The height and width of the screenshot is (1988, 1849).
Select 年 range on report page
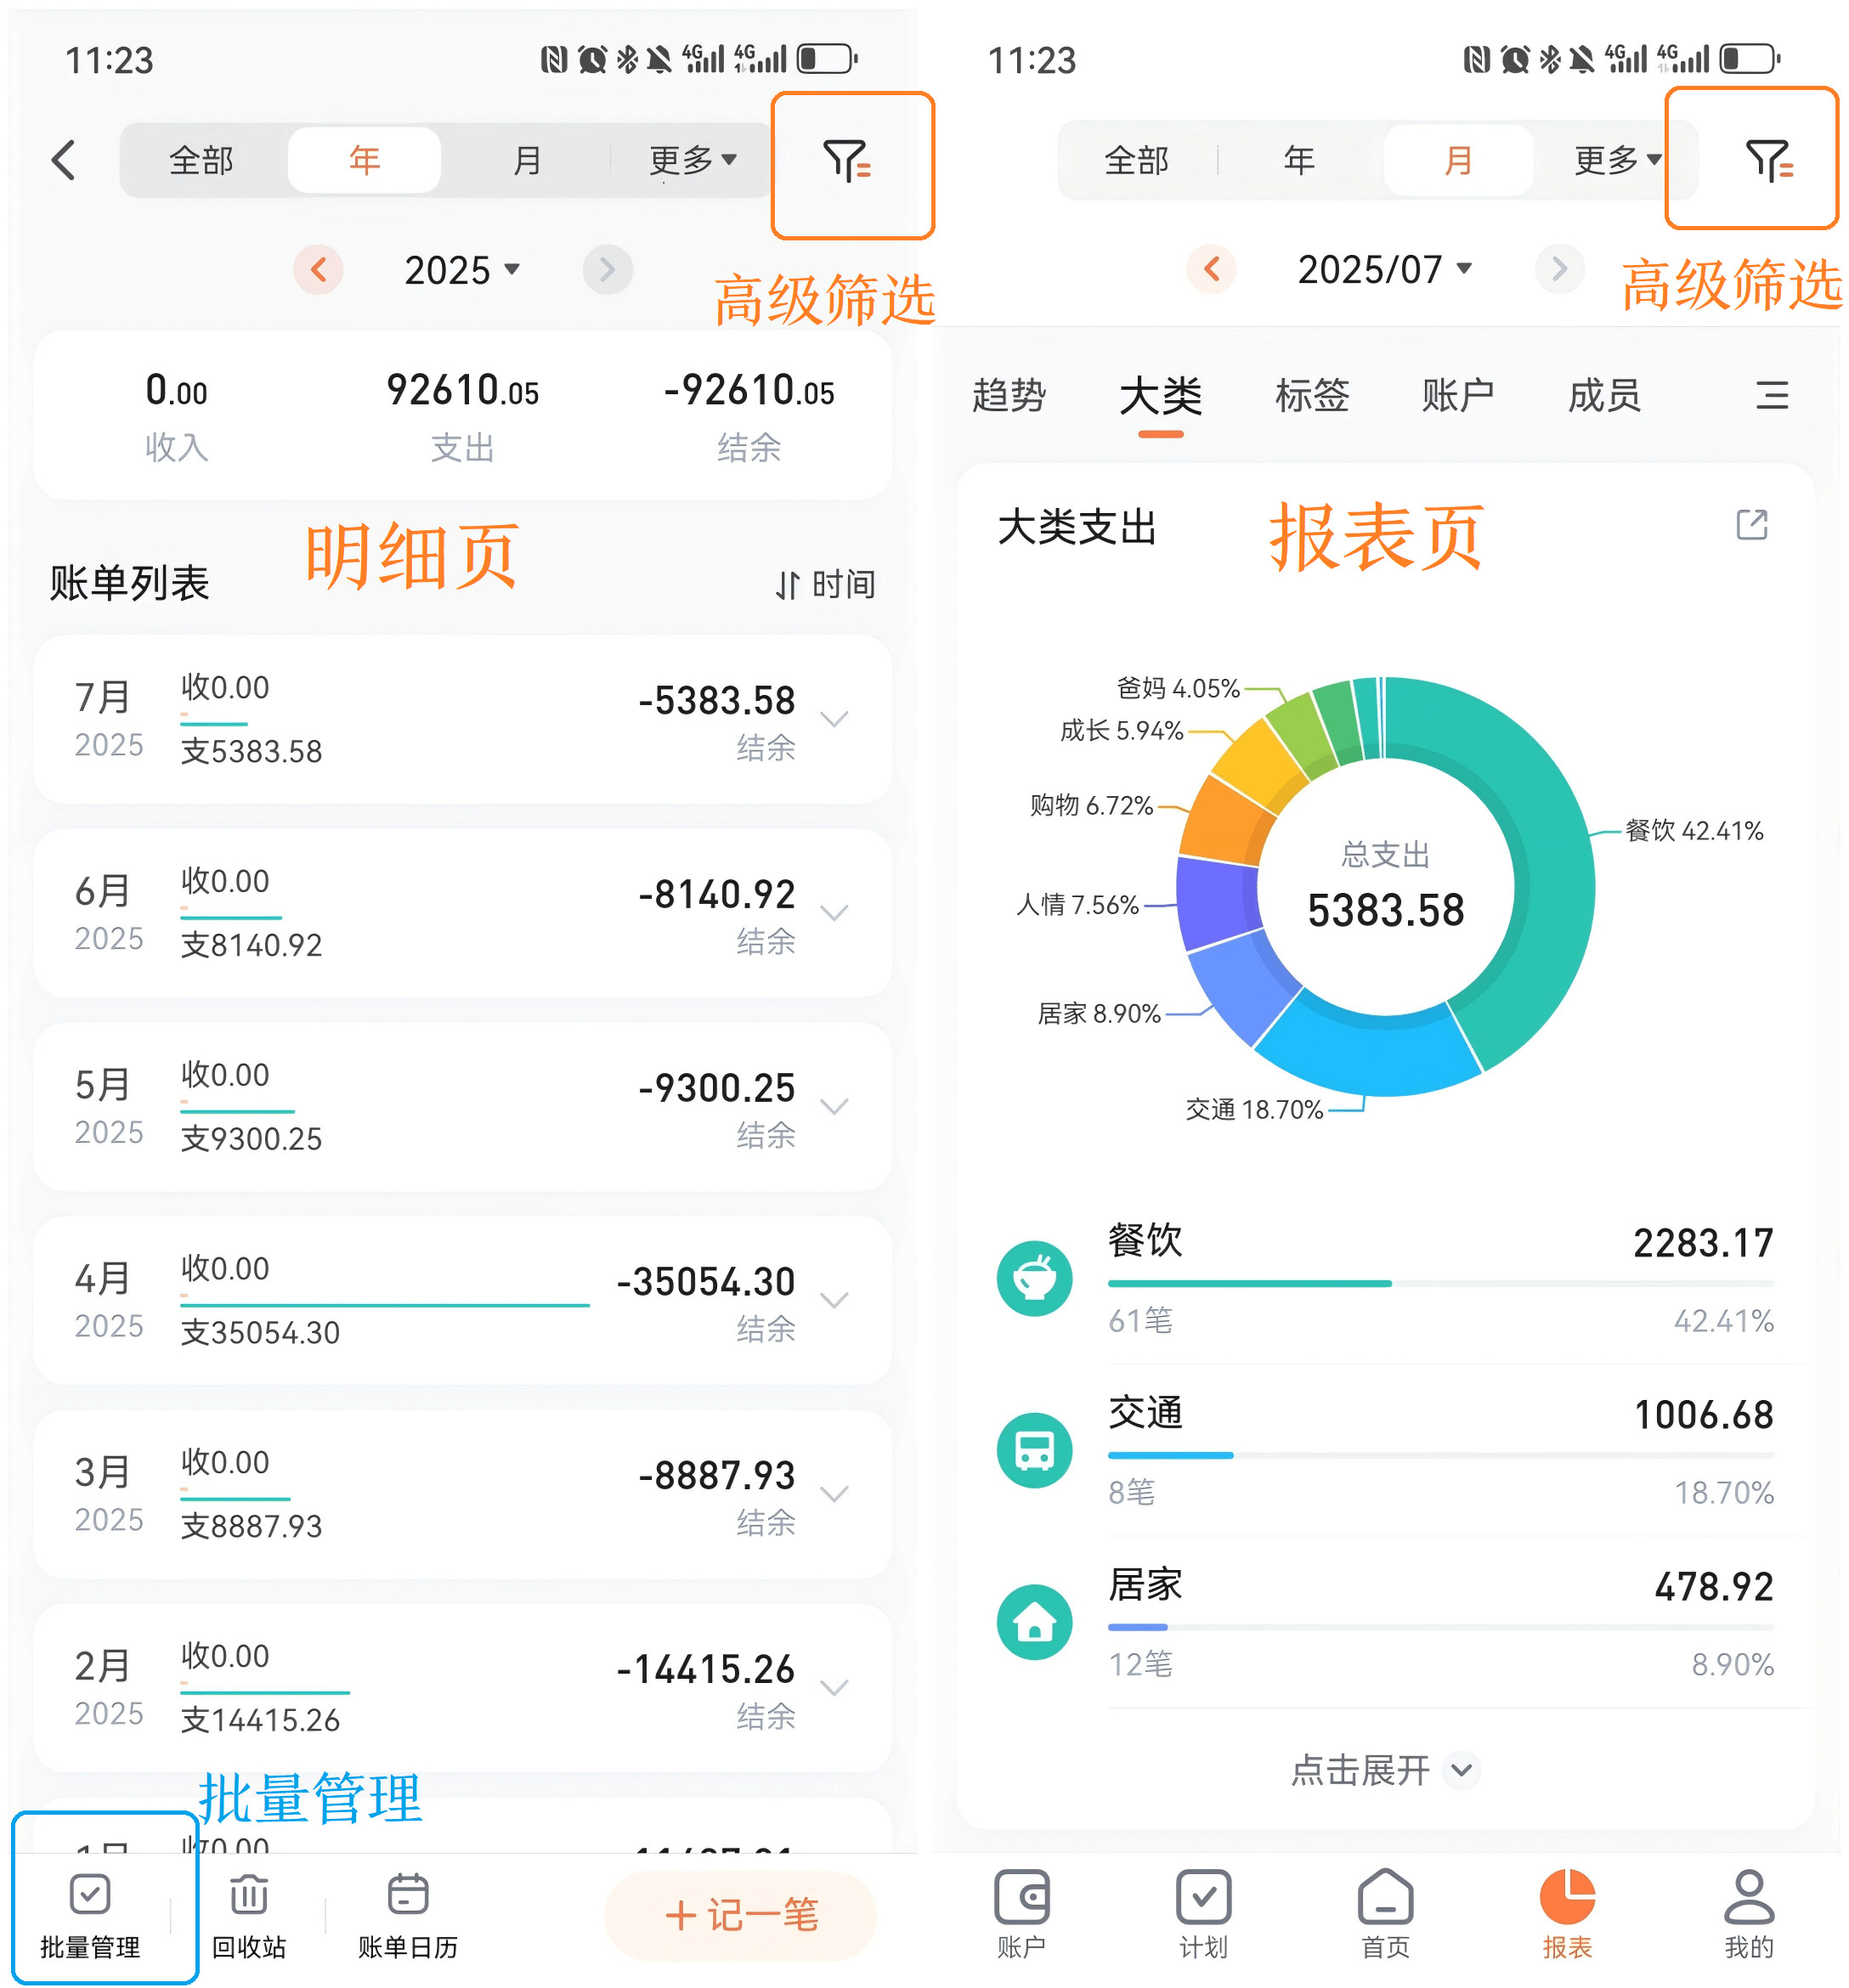(1299, 160)
